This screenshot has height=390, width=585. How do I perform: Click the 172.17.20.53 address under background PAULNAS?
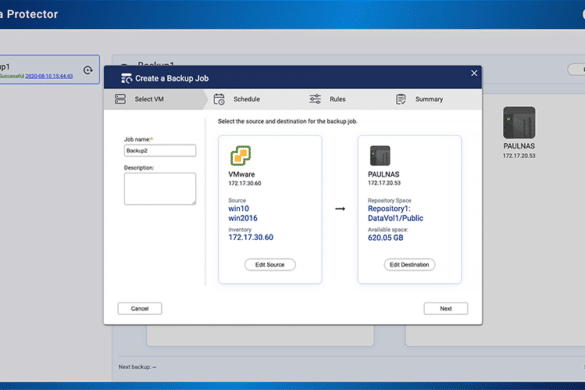click(x=519, y=156)
